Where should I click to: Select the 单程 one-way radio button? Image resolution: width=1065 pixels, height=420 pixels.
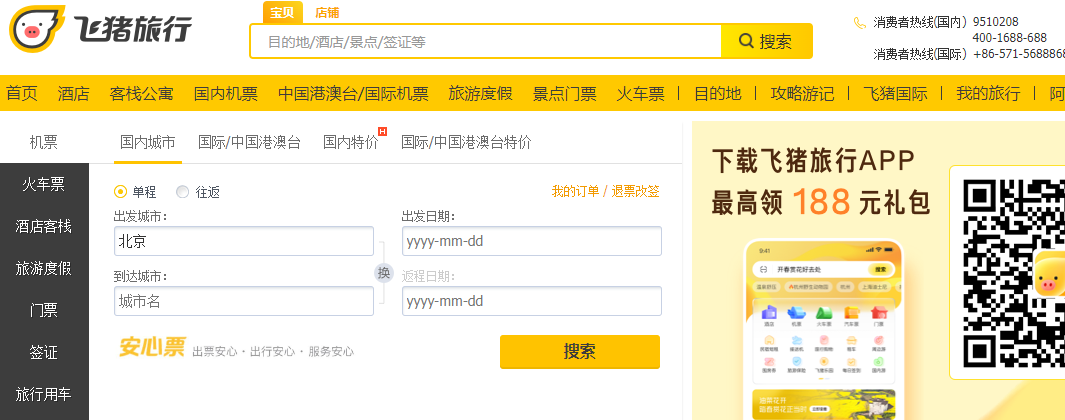[121, 192]
